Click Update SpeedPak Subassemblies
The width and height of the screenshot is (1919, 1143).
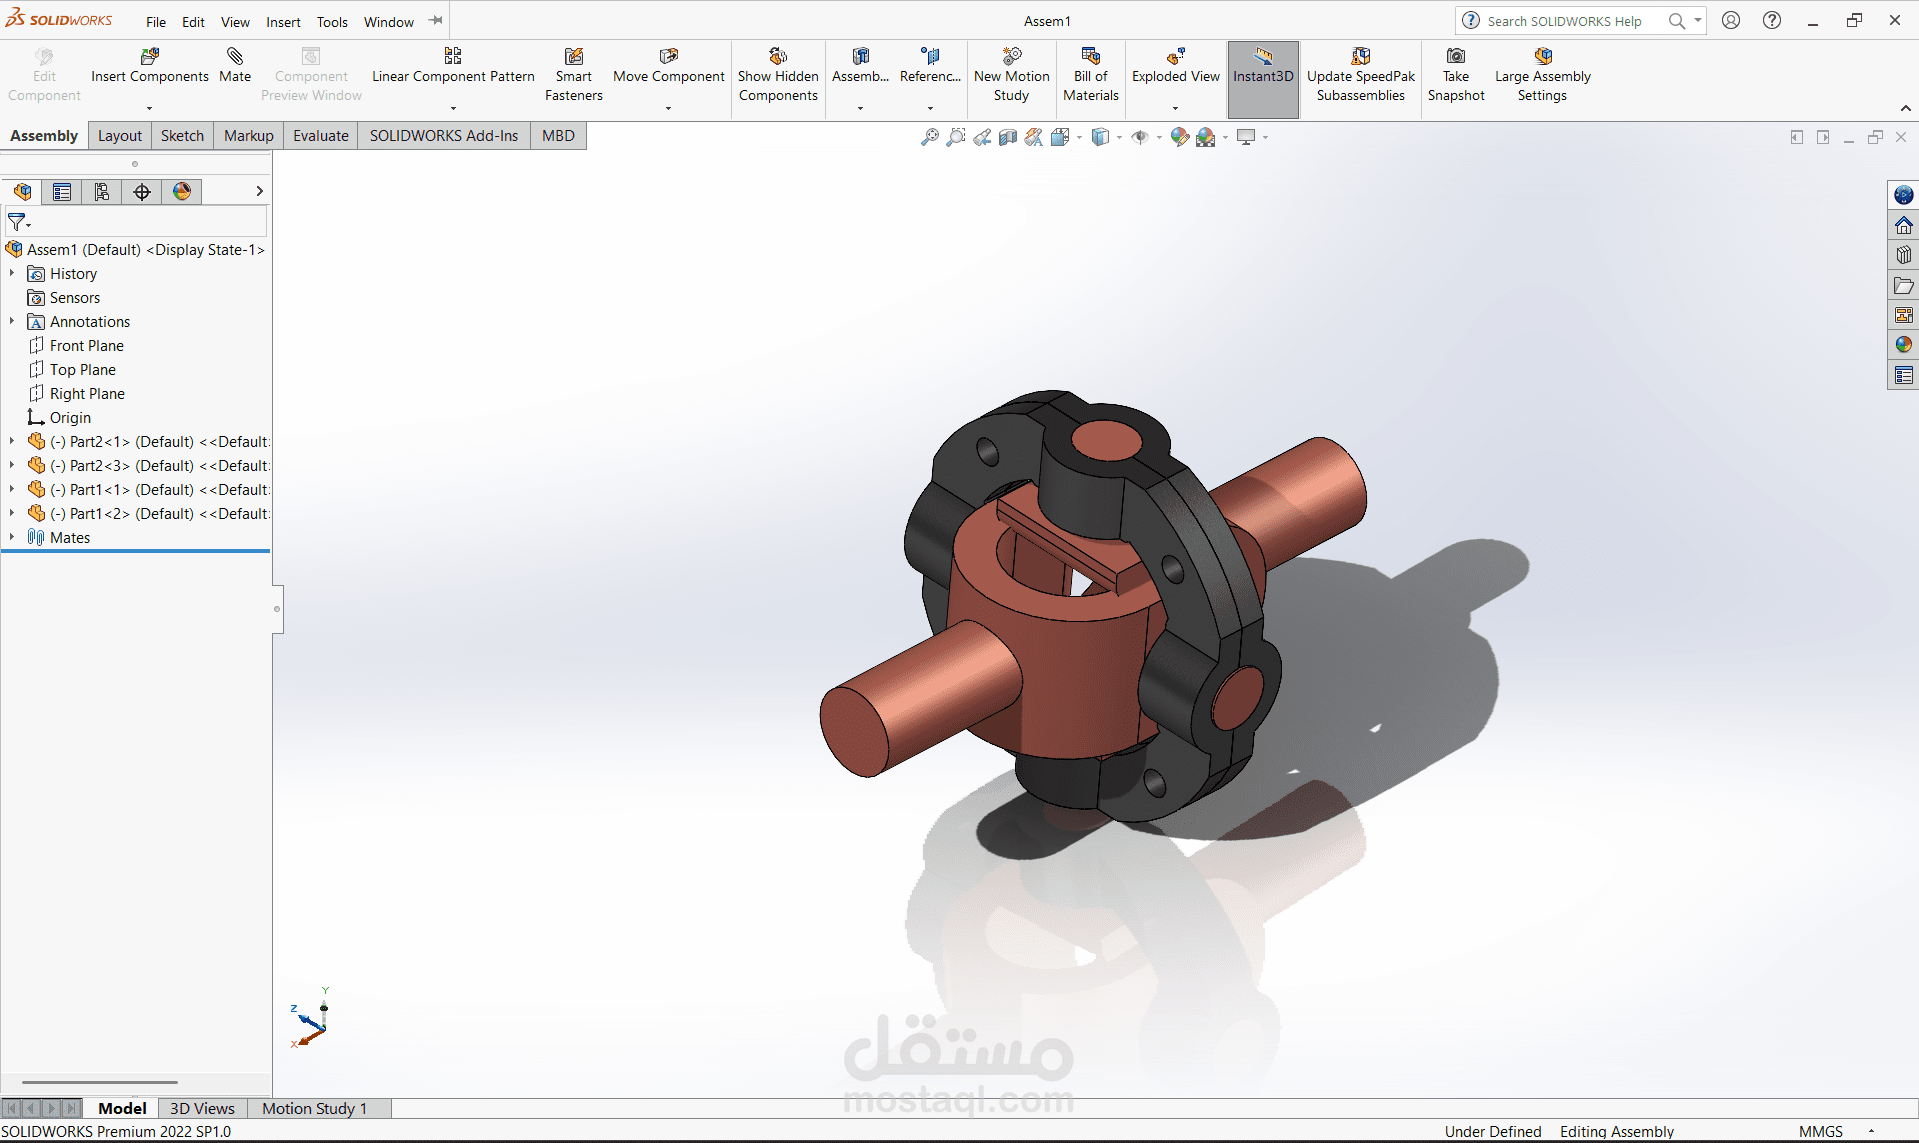(1361, 75)
